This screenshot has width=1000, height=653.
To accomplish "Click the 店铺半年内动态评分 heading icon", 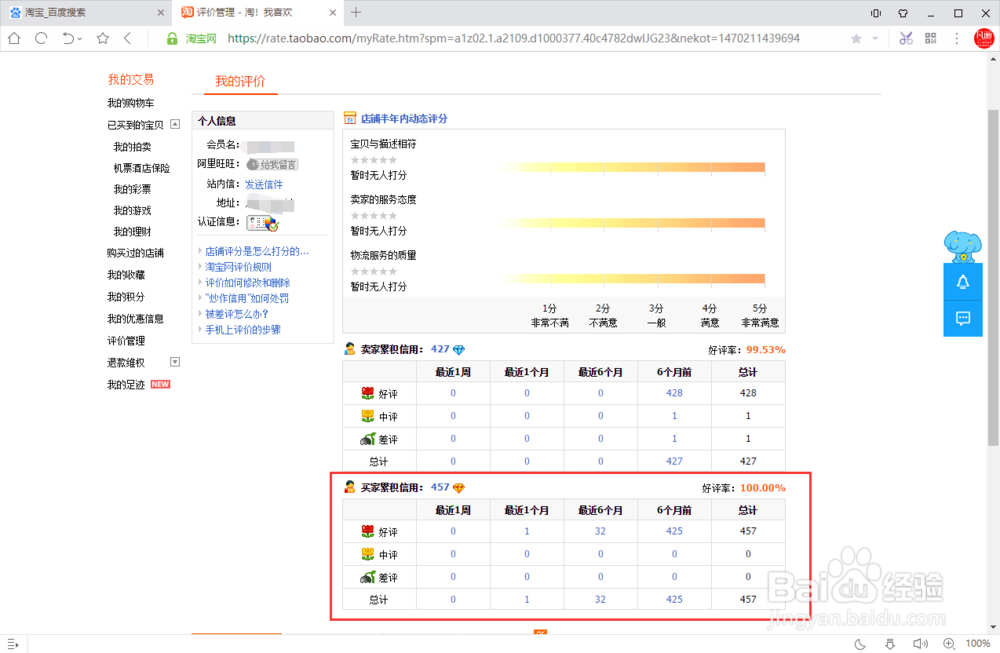I will click(x=349, y=118).
